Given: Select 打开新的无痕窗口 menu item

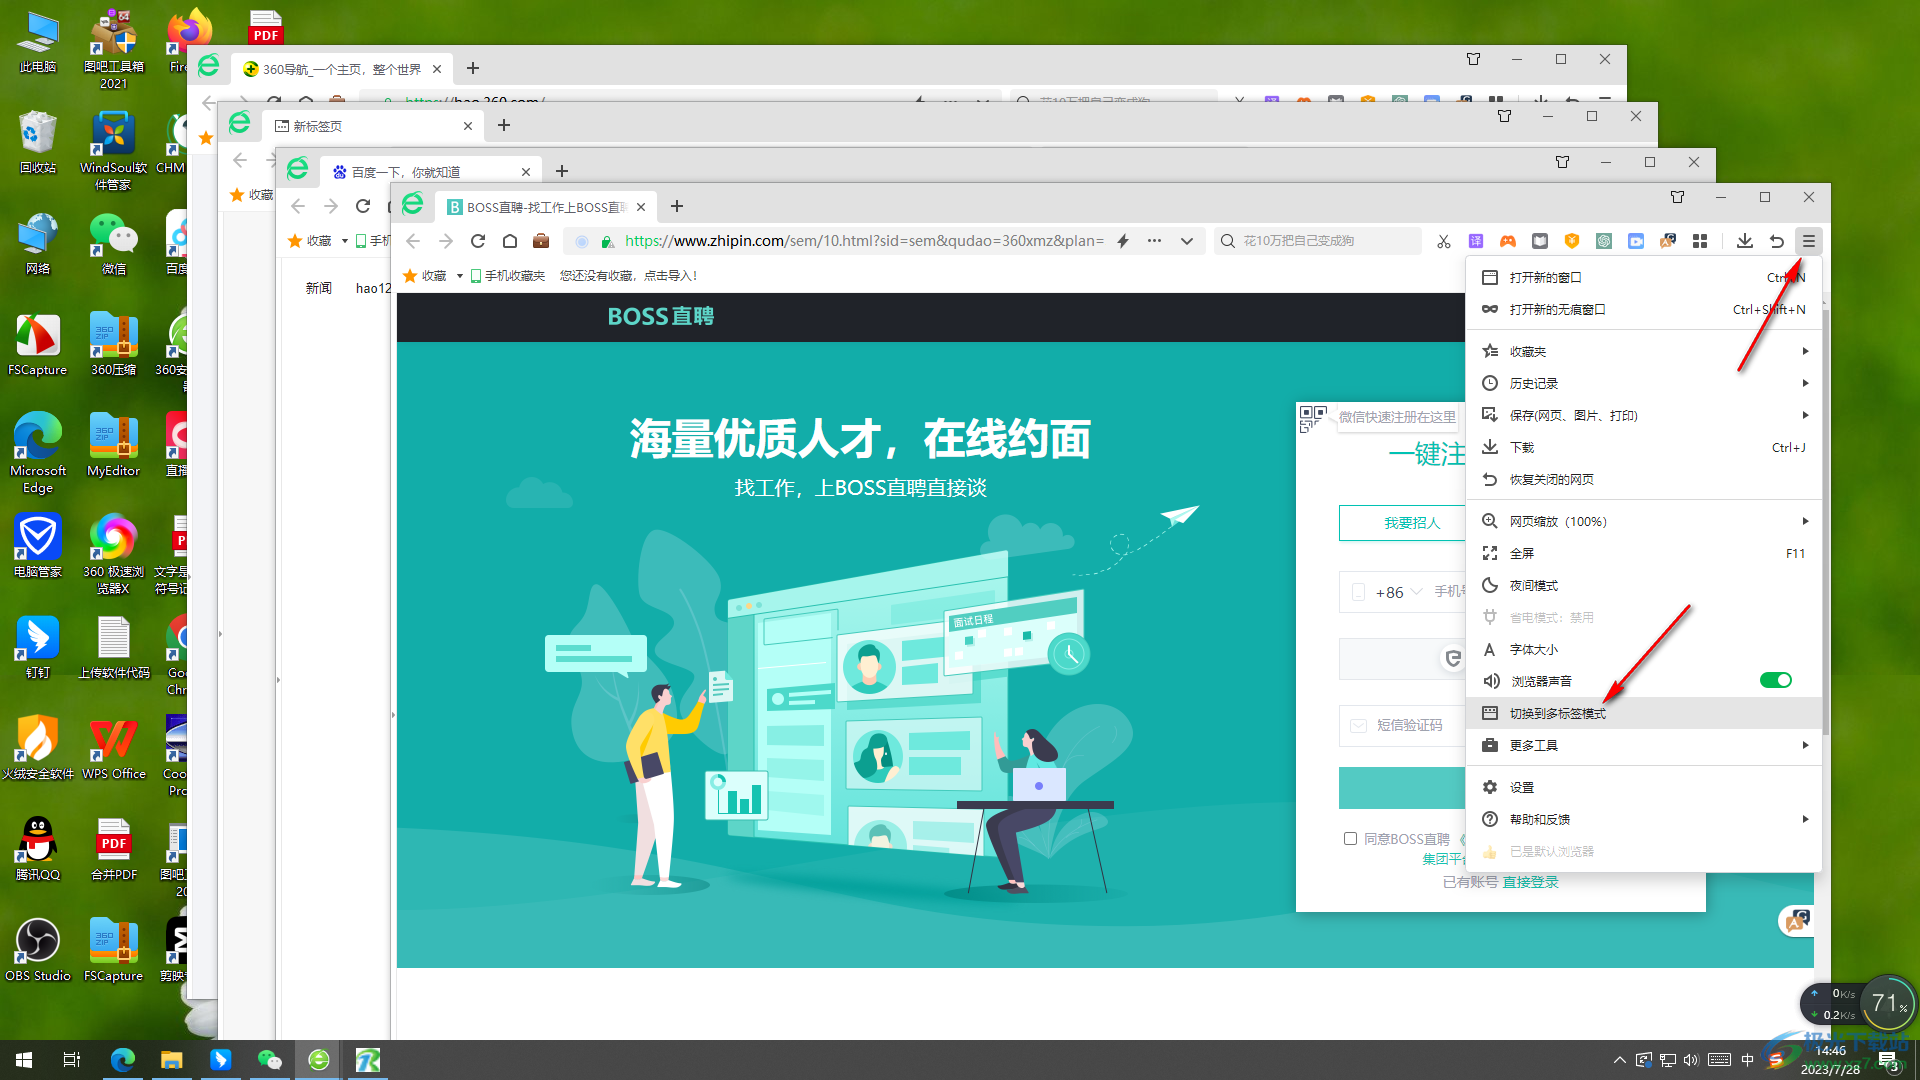Looking at the screenshot, I should click(1644, 309).
